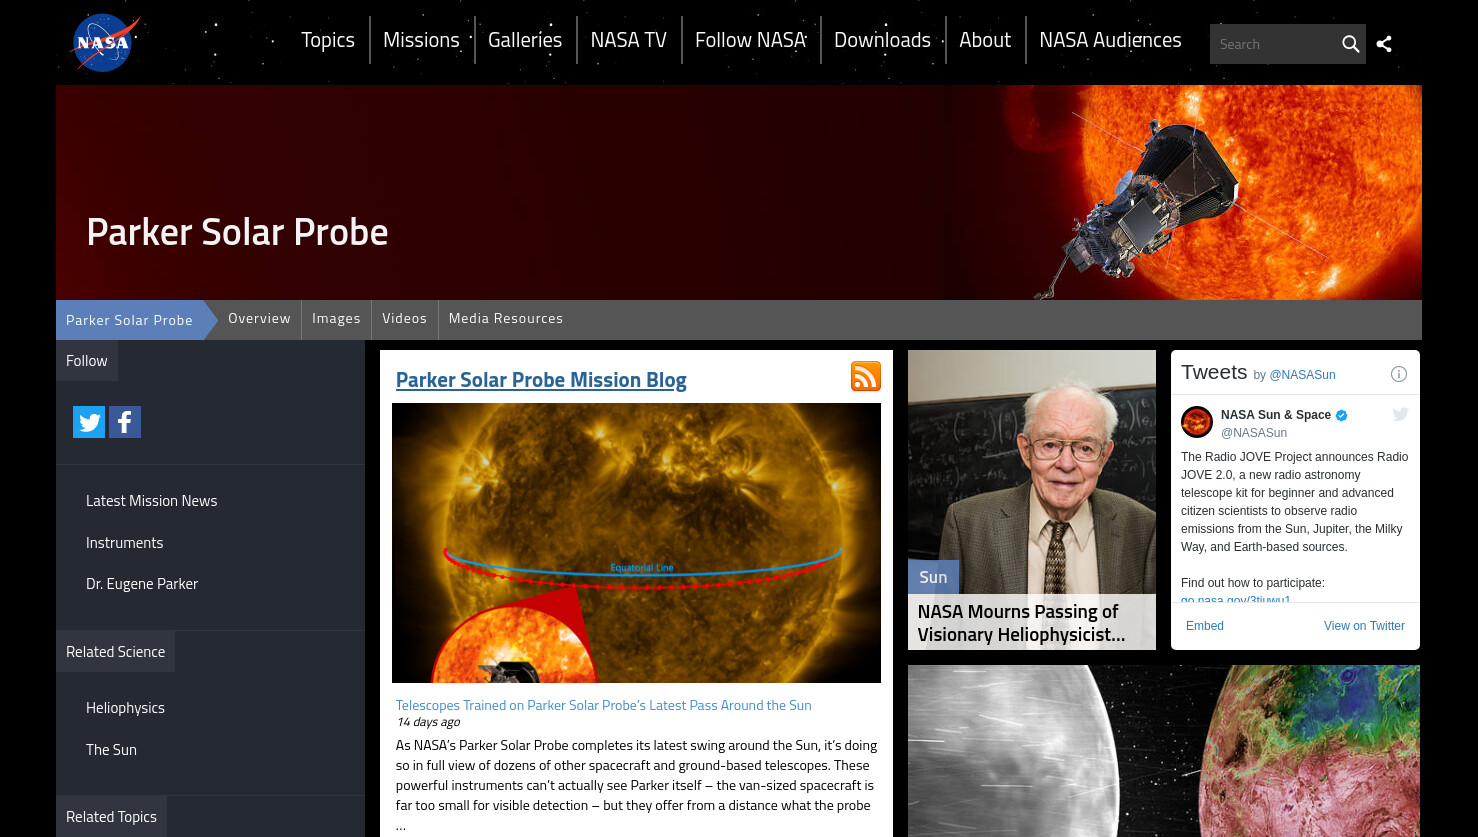Open Parker Solar Probe Mission Blog link
Image resolution: width=1478 pixels, height=837 pixels.
coord(541,380)
